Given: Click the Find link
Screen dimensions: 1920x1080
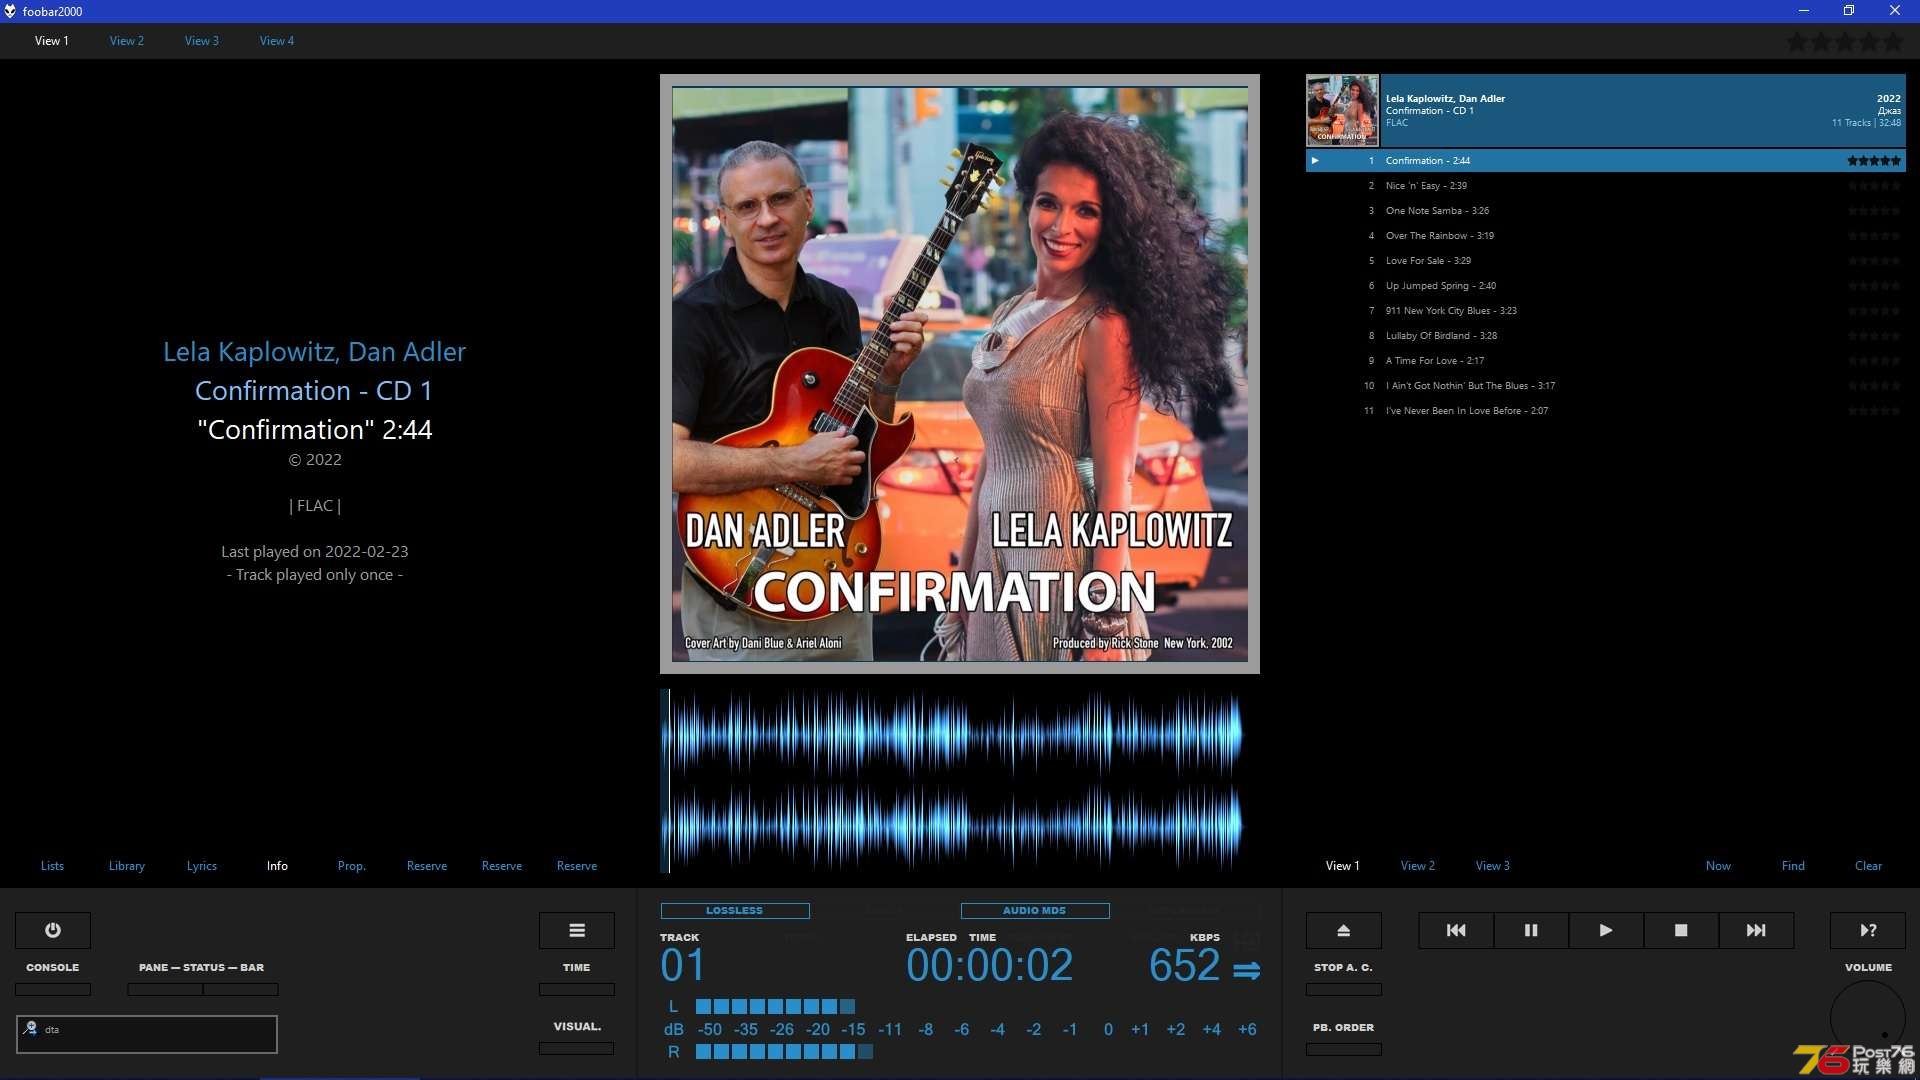Looking at the screenshot, I should pyautogui.click(x=1793, y=866).
